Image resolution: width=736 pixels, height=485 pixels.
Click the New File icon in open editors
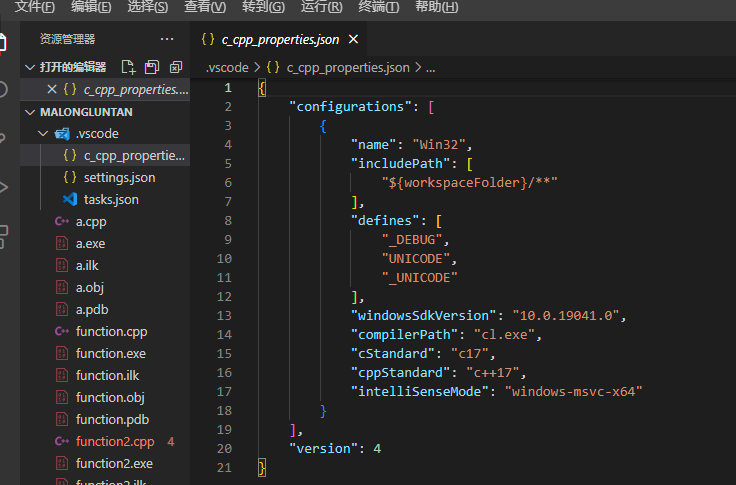[x=128, y=67]
